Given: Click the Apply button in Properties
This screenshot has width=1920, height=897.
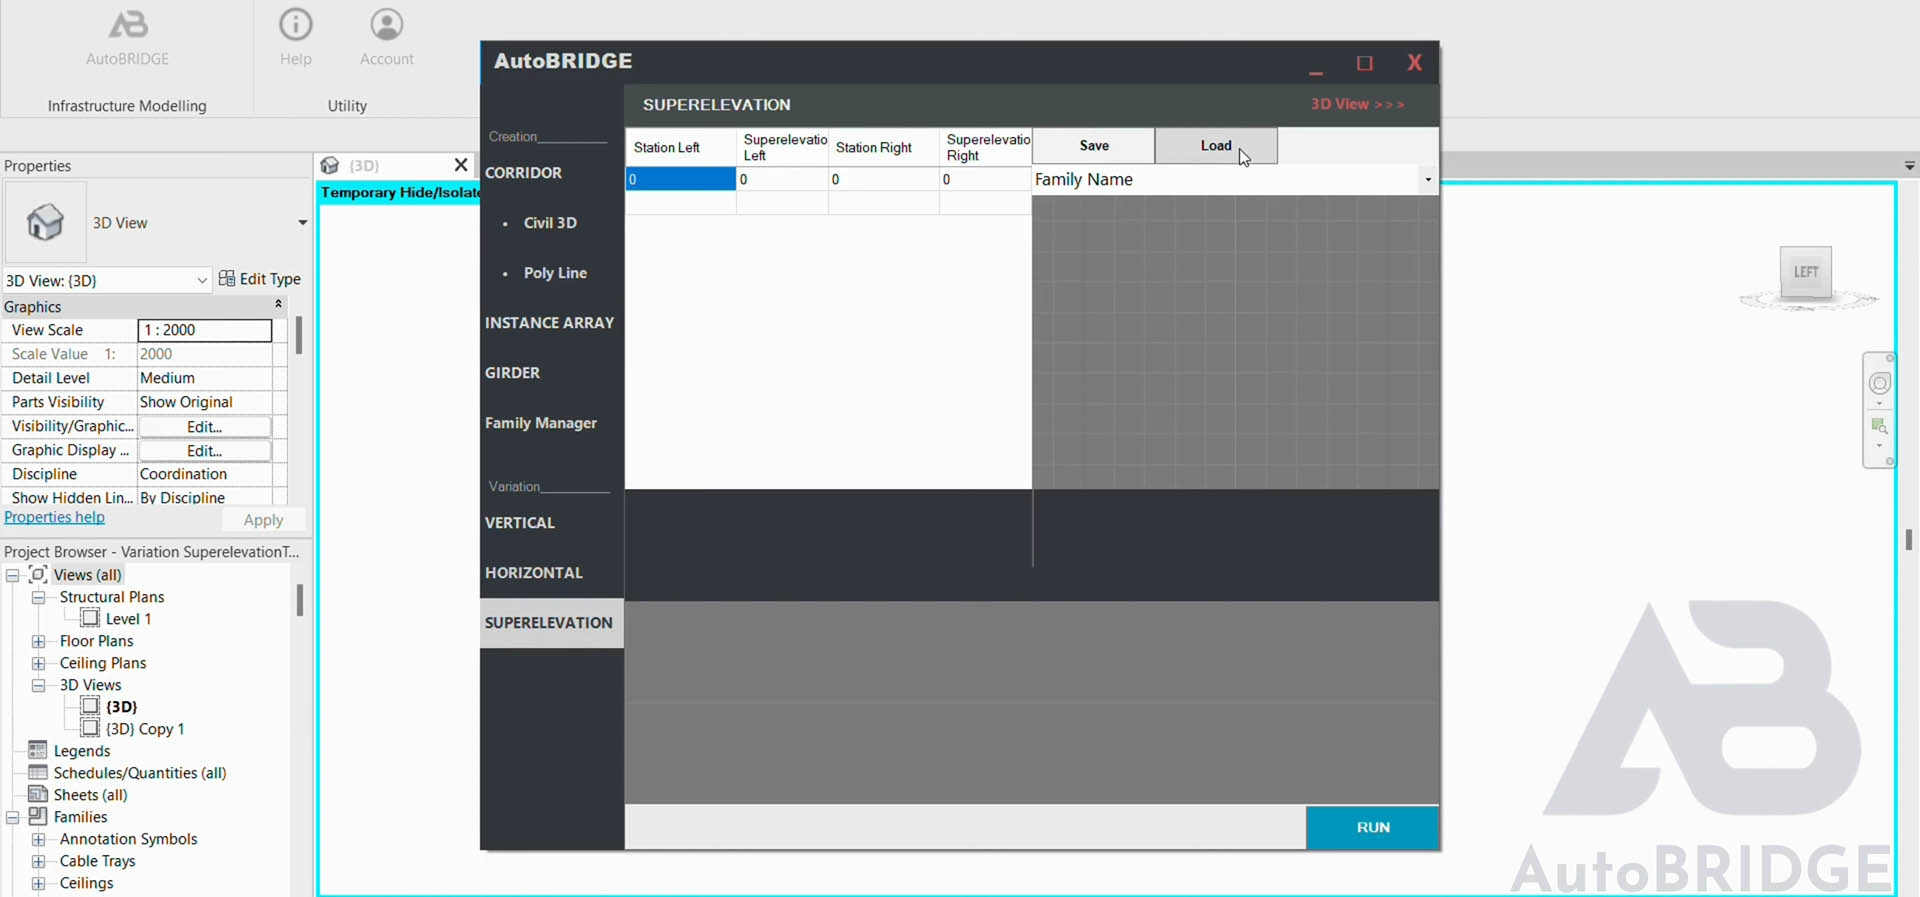Looking at the screenshot, I should (263, 520).
